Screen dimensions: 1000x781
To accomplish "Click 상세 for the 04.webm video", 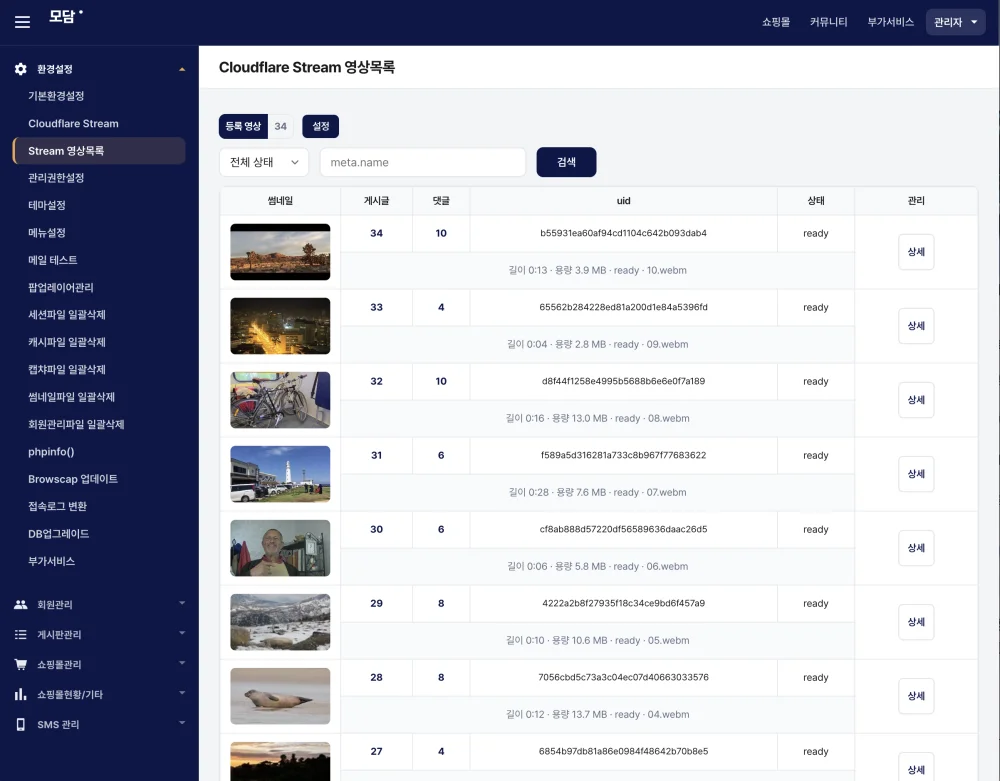I will (x=916, y=696).
